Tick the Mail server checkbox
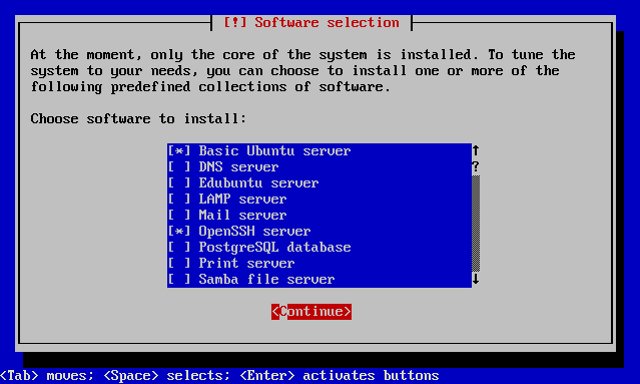Viewport: 640px width, 384px height. pos(179,215)
